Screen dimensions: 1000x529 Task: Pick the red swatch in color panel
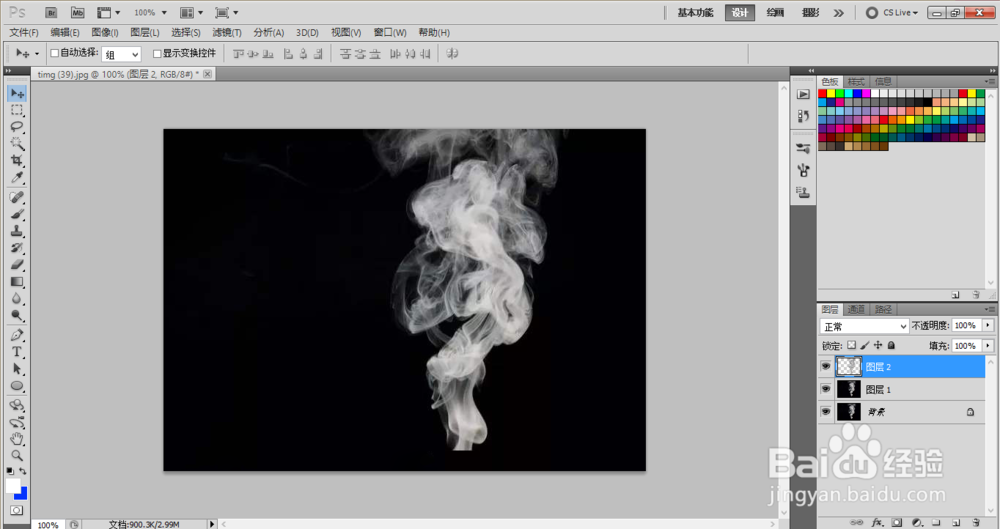click(823, 94)
